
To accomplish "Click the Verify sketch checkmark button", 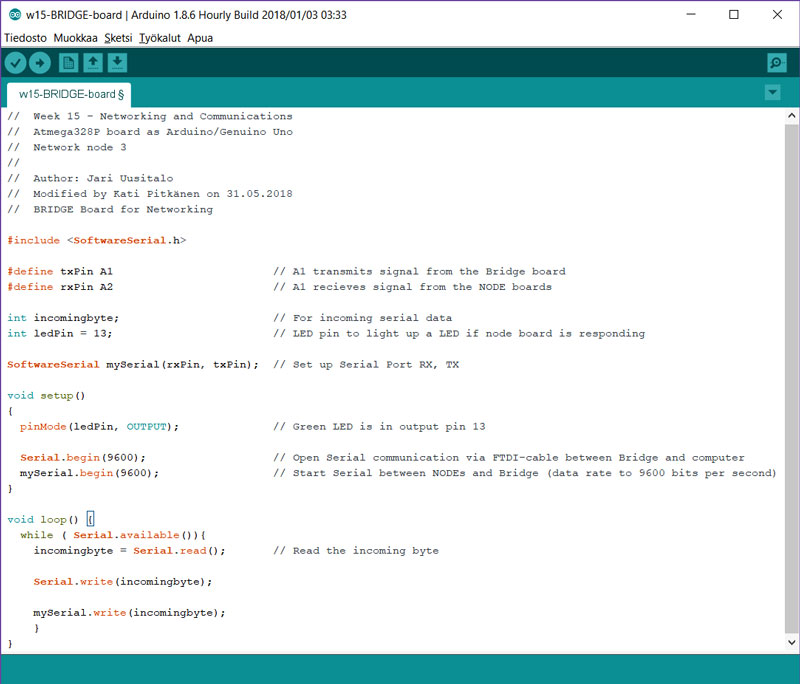I will (x=16, y=63).
